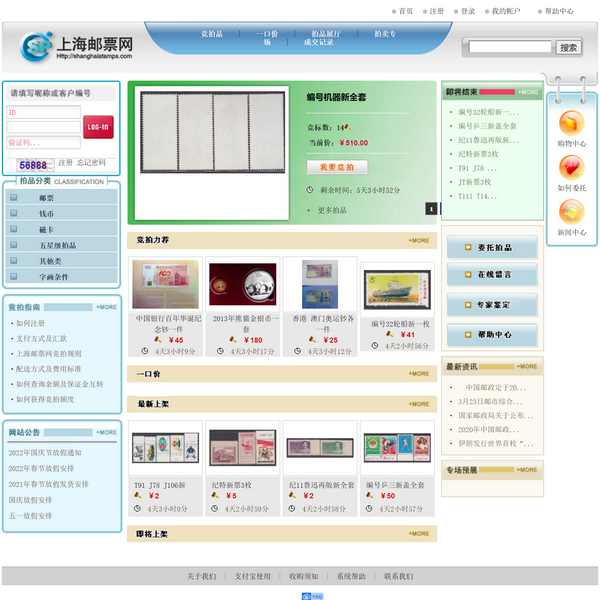This screenshot has height=600, width=600.
Task: Expand +MORE in 最新资讯 panel
Action: [x=527, y=366]
